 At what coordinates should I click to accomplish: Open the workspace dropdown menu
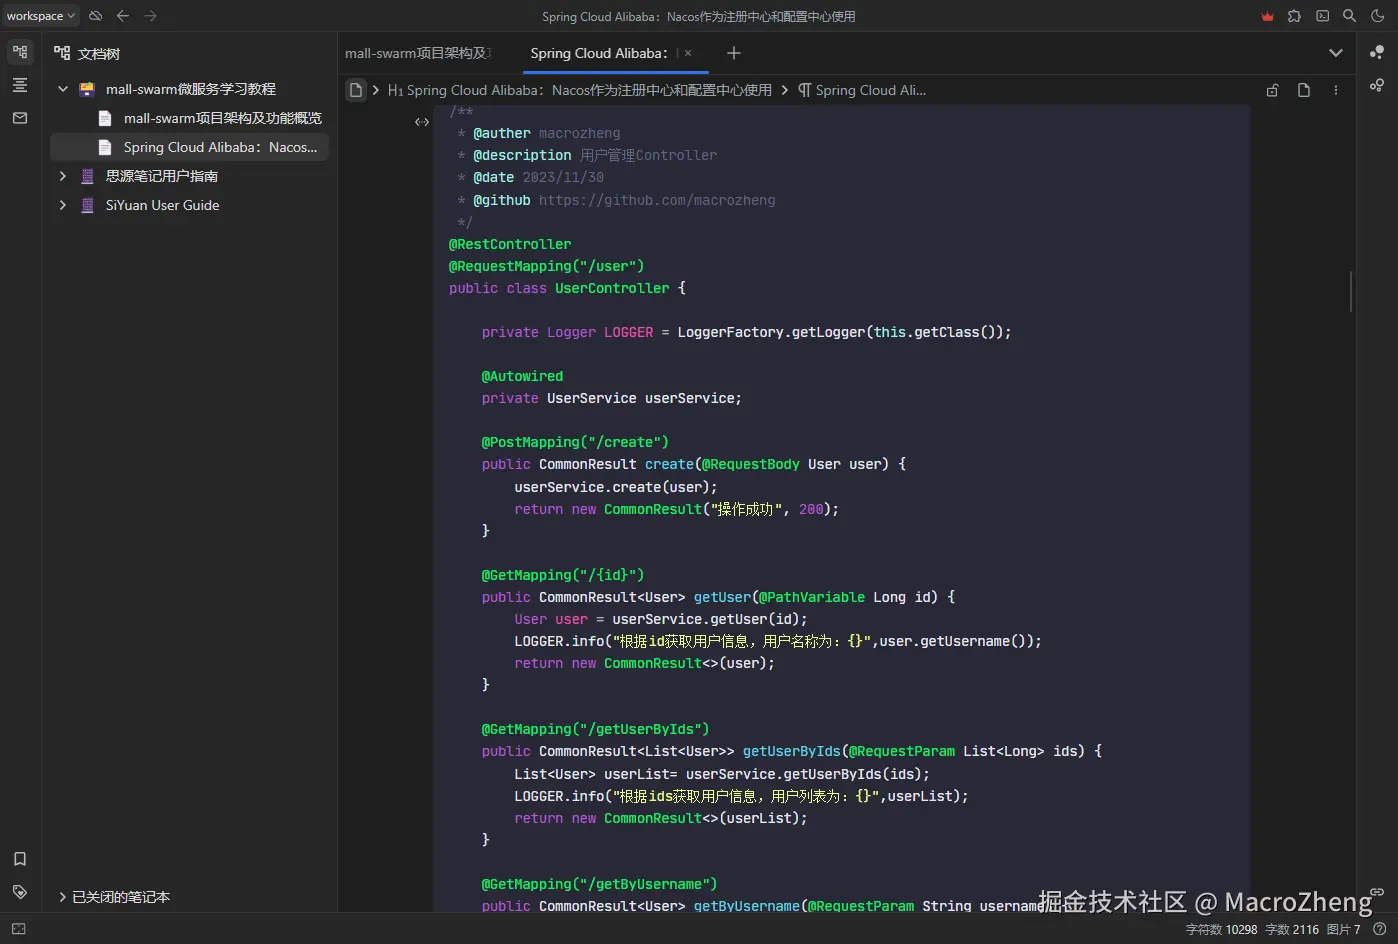[40, 16]
